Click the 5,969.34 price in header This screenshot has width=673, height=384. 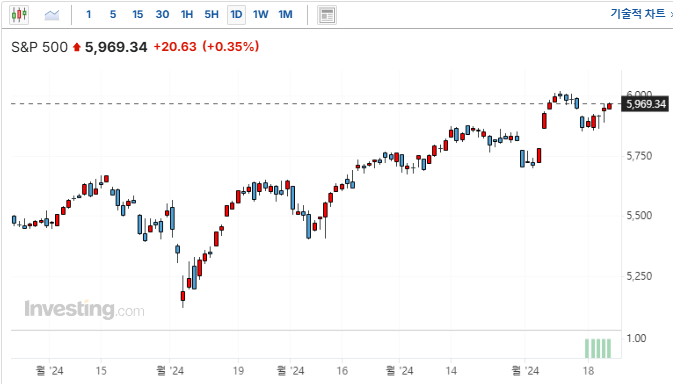(116, 47)
